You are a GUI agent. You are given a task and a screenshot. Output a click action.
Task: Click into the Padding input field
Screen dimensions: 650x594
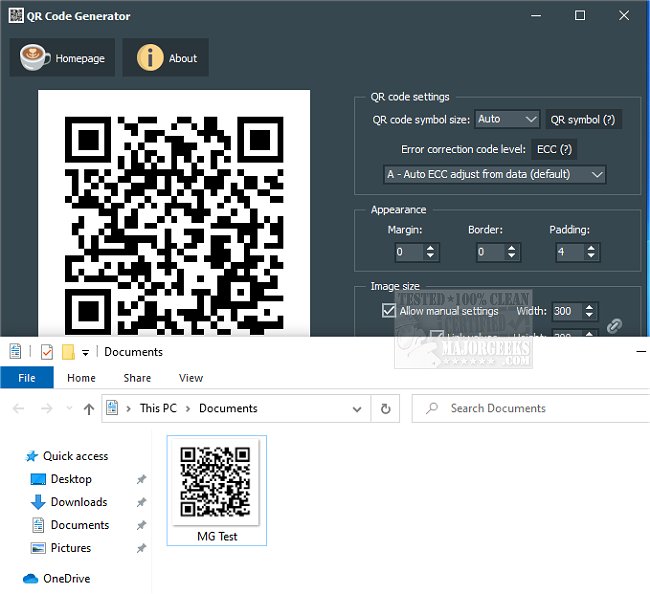(571, 252)
